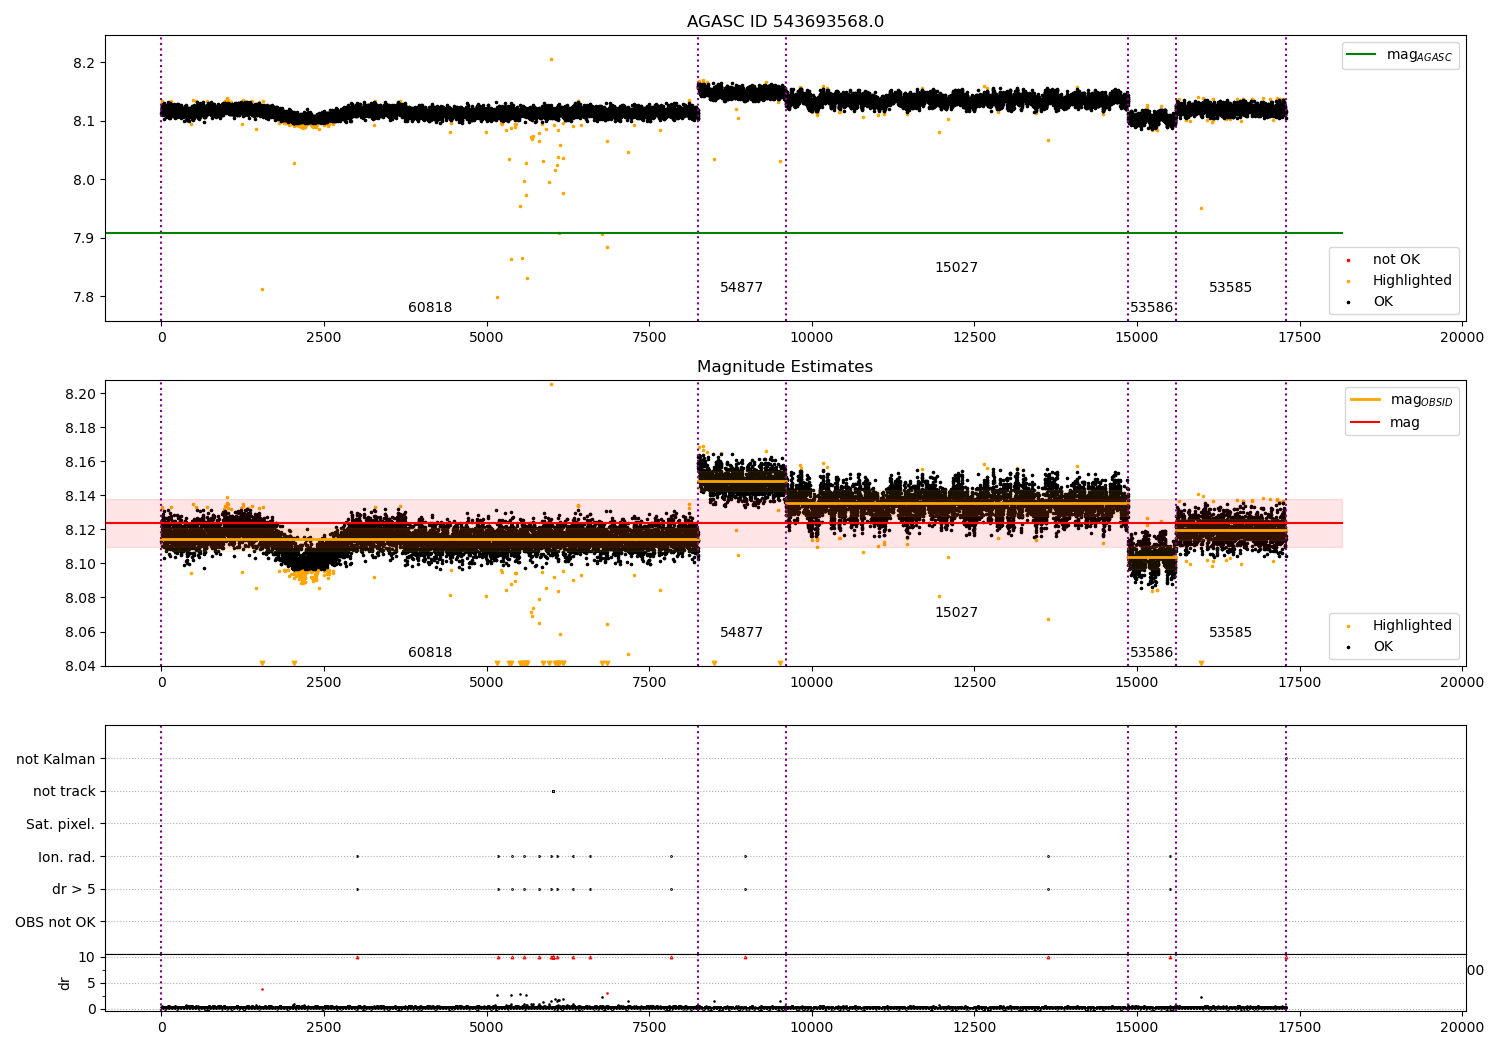
Task: Click the 15000 x-tick under the Magnitude Estimates plot
Action: click(x=1137, y=683)
